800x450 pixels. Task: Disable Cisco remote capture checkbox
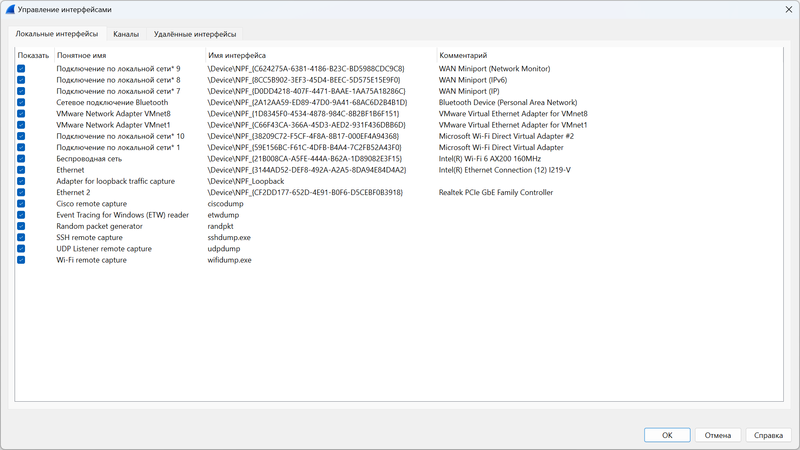click(21, 204)
